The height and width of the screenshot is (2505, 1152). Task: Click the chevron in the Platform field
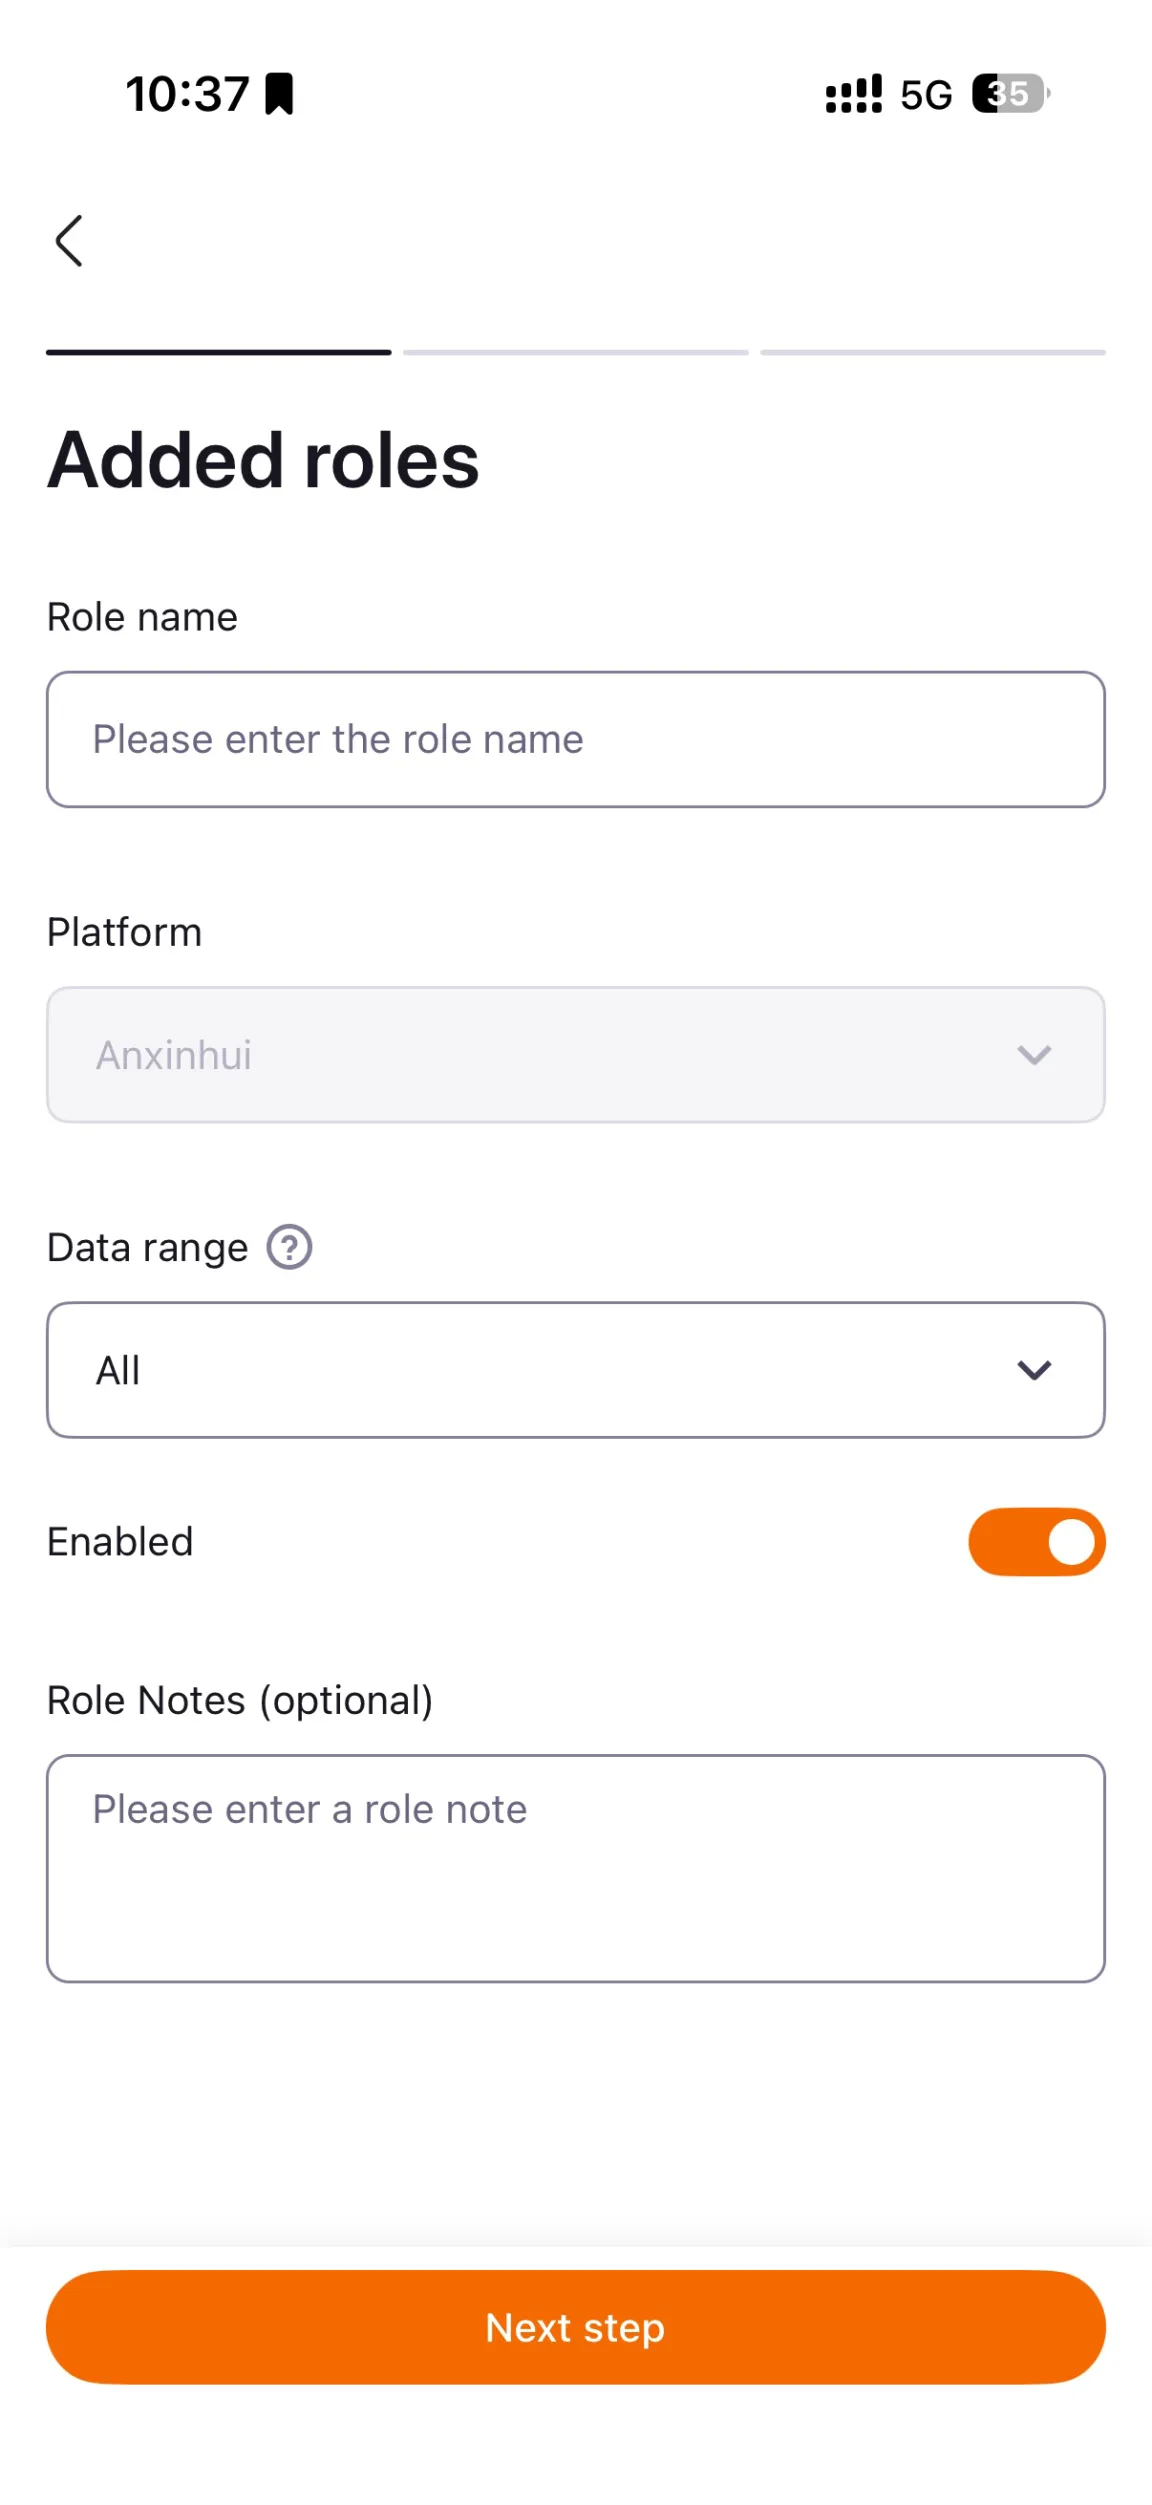pyautogui.click(x=1034, y=1054)
